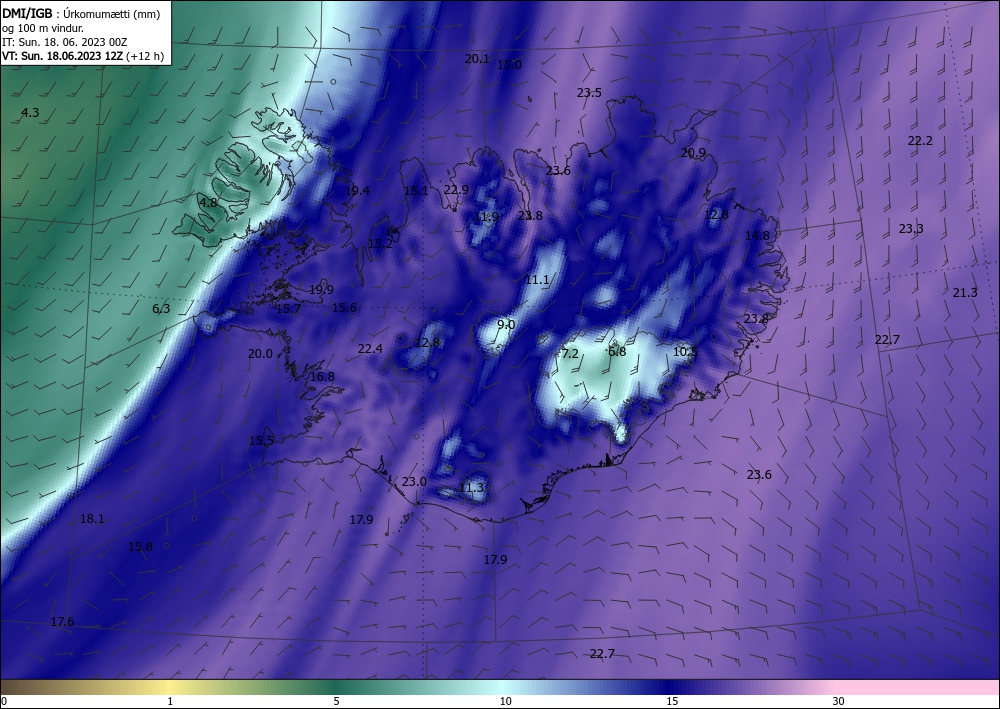Click the map value 19.4
Image resolution: width=1000 pixels, height=709 pixels.
pos(357,190)
